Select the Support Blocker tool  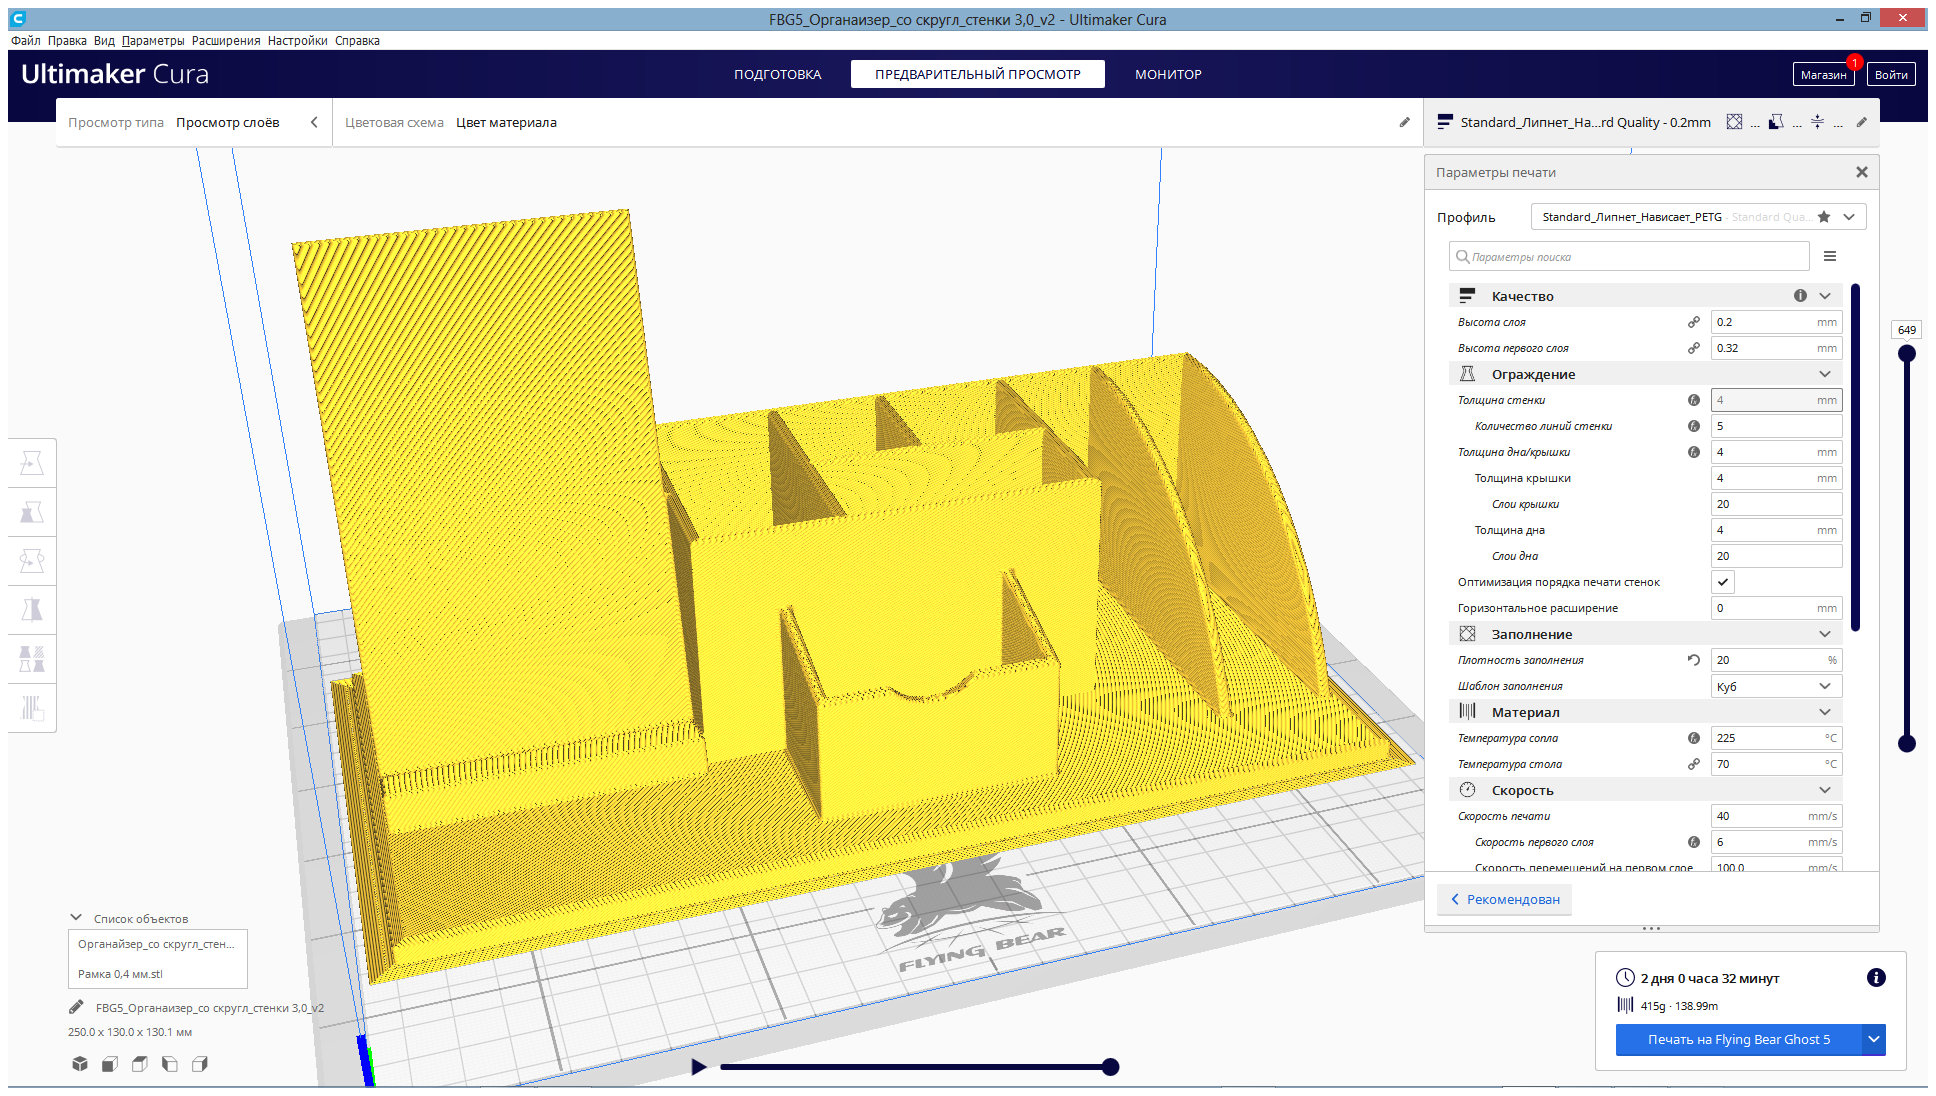pos(32,708)
